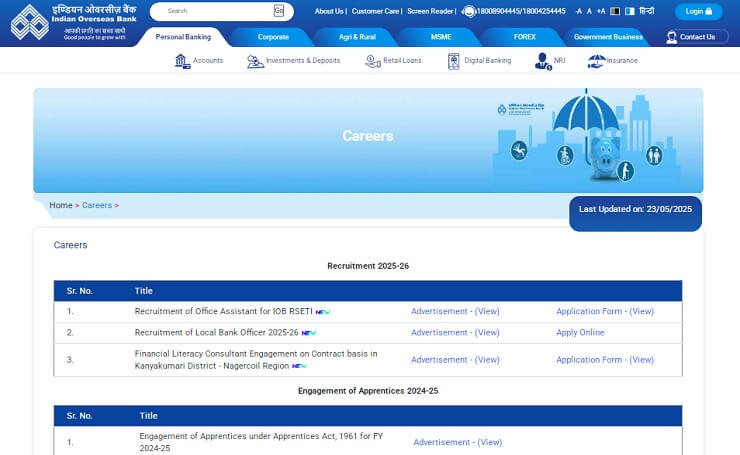Click the Insurance umbrella icon
This screenshot has height=455, width=740.
pos(597,61)
